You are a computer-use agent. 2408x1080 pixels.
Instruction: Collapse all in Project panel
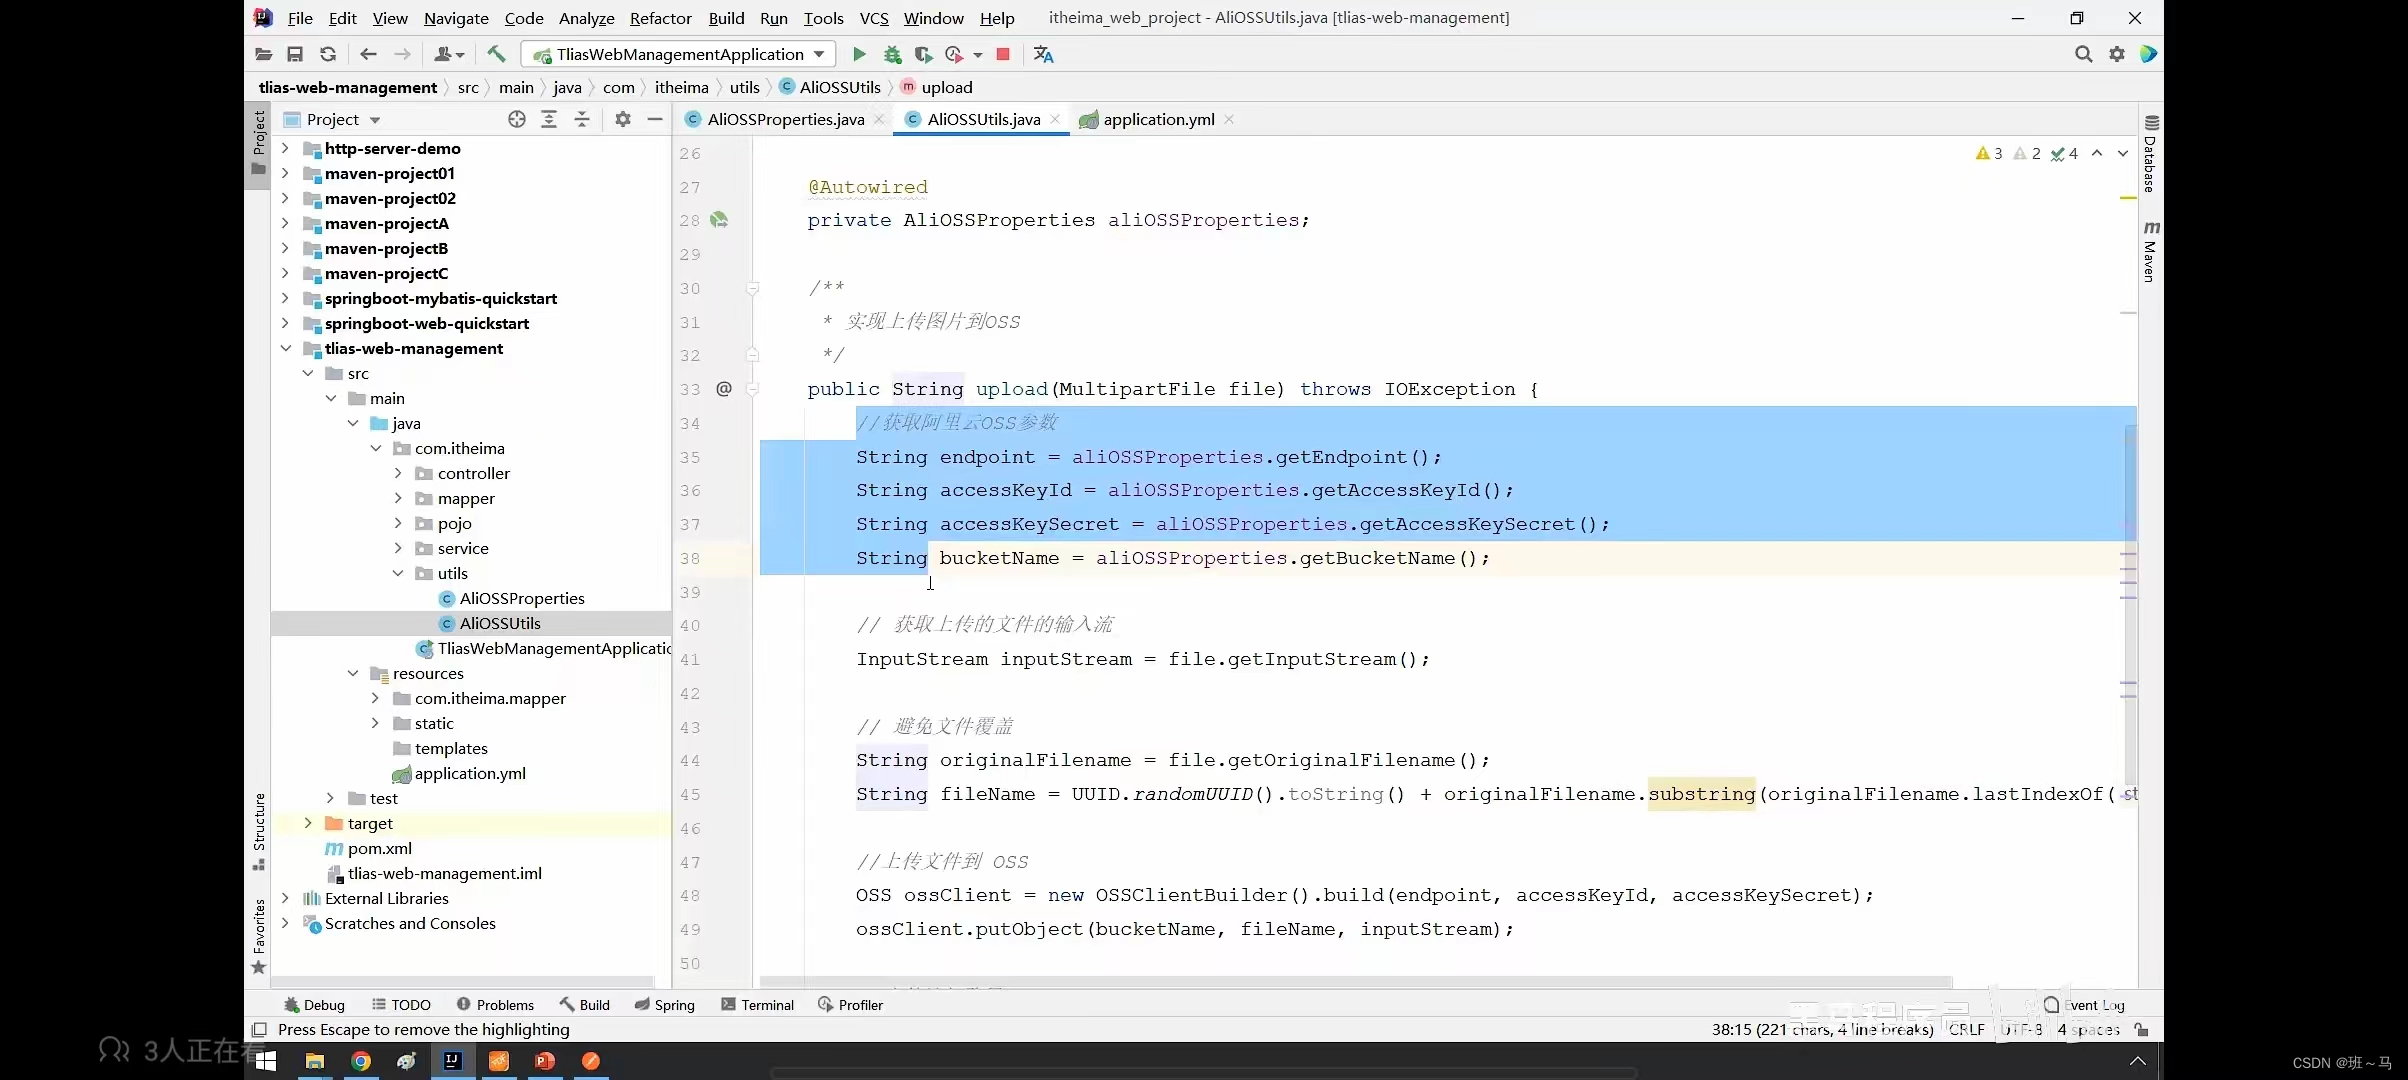(x=582, y=119)
